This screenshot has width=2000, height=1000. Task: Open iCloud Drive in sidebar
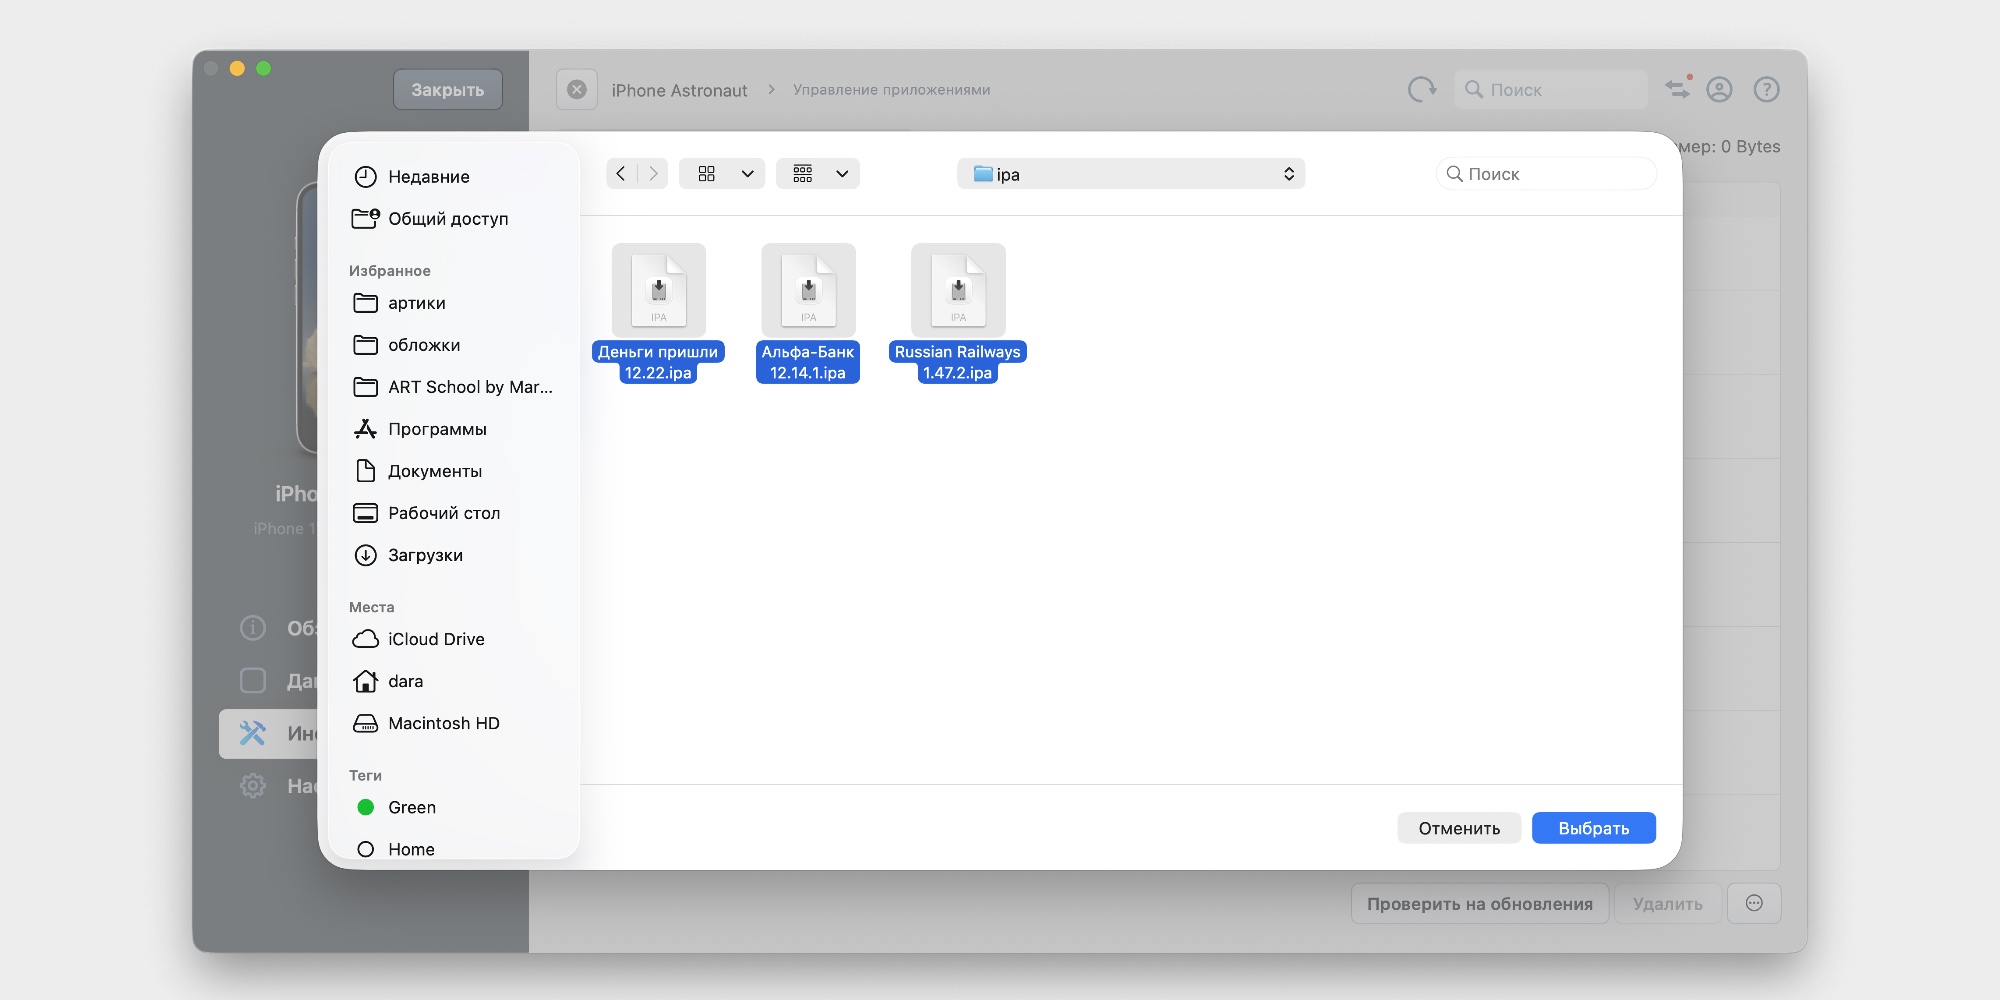click(x=435, y=639)
